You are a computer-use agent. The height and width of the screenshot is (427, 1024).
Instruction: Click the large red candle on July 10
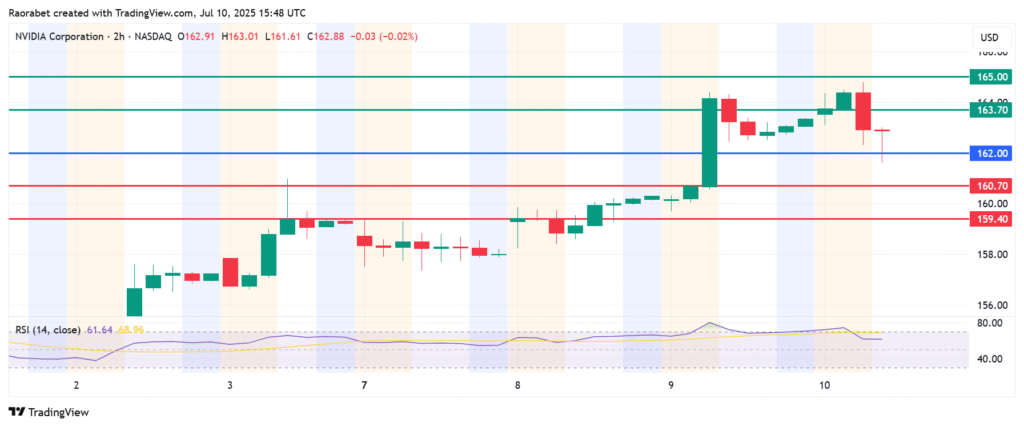point(863,111)
